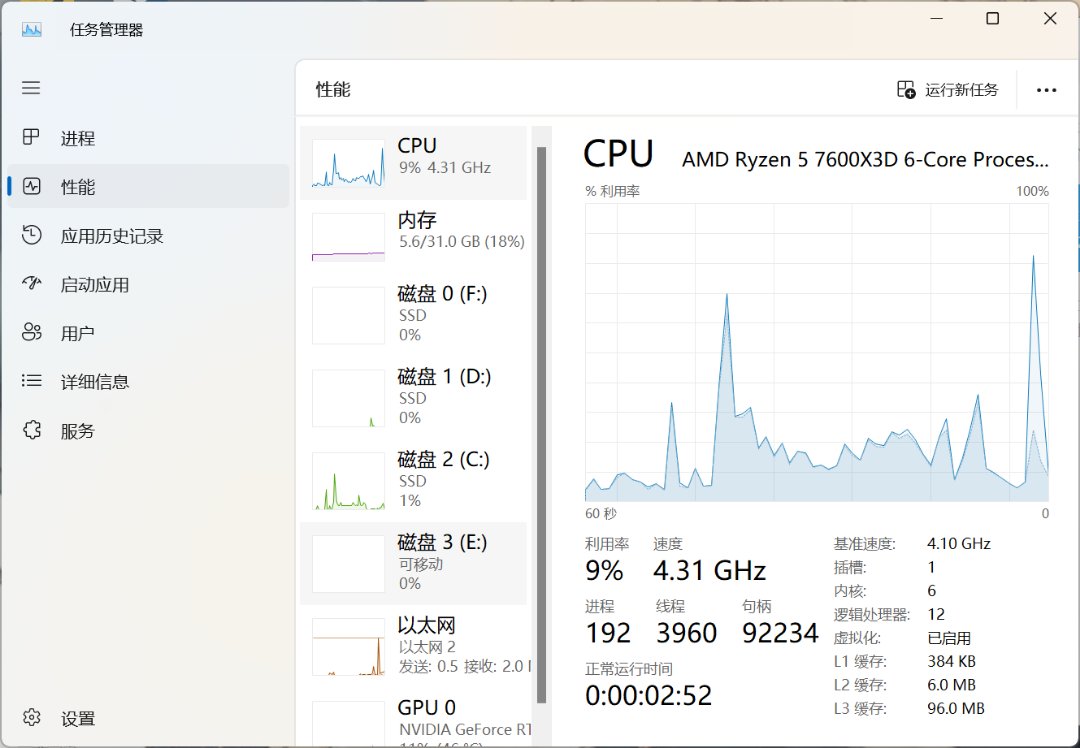Open the 应用历史记录 clock icon

click(x=32, y=235)
